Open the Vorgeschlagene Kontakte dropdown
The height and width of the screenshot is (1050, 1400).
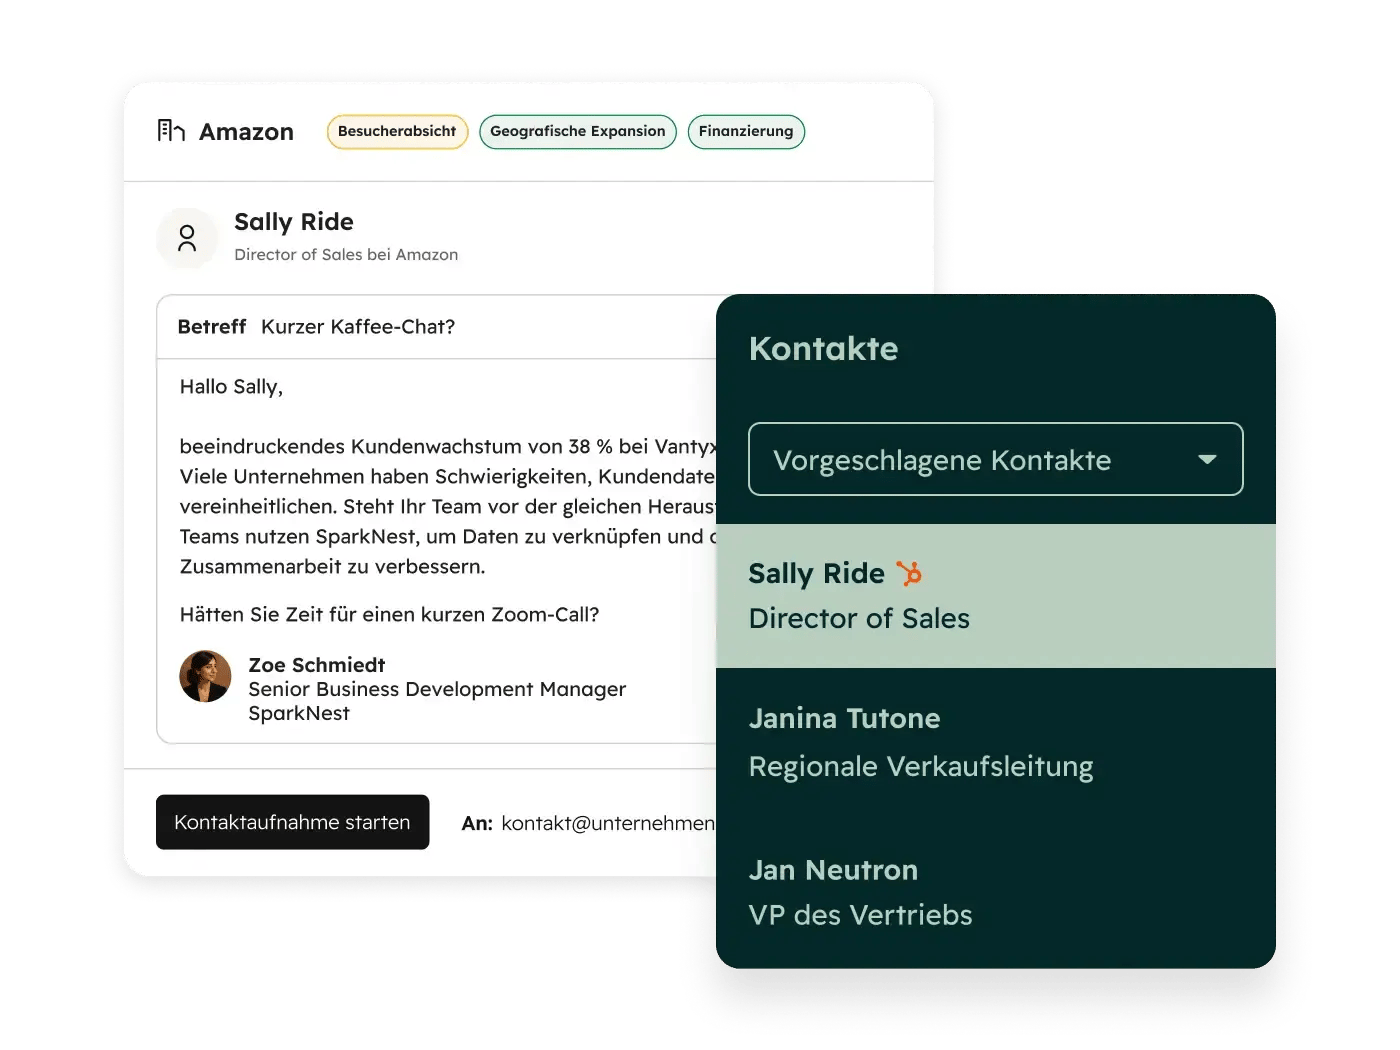point(996,459)
